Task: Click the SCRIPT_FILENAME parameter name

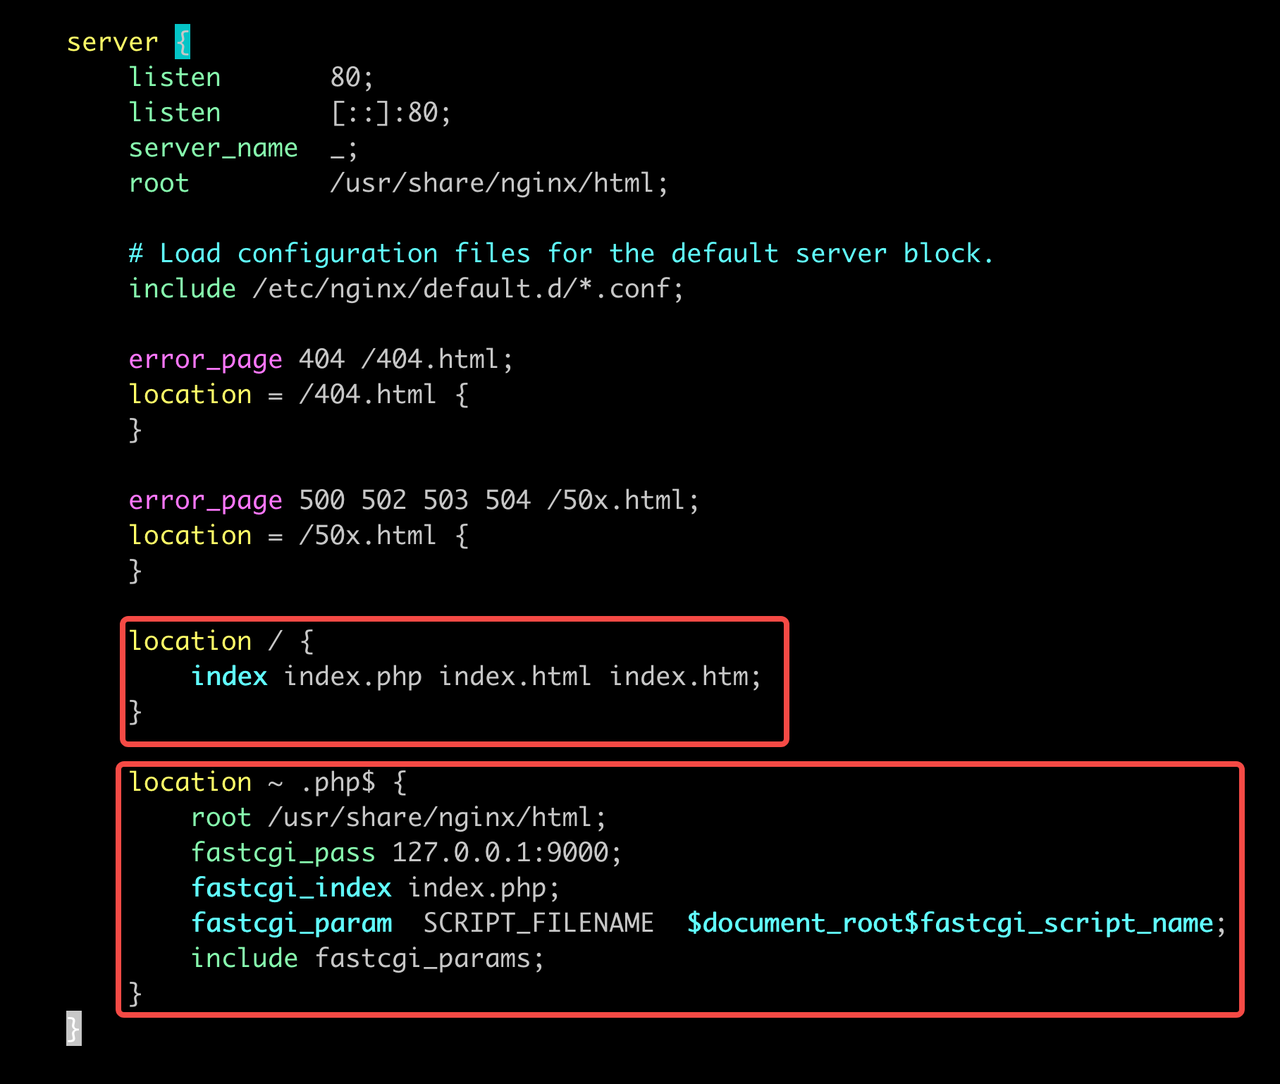Action: (x=538, y=923)
